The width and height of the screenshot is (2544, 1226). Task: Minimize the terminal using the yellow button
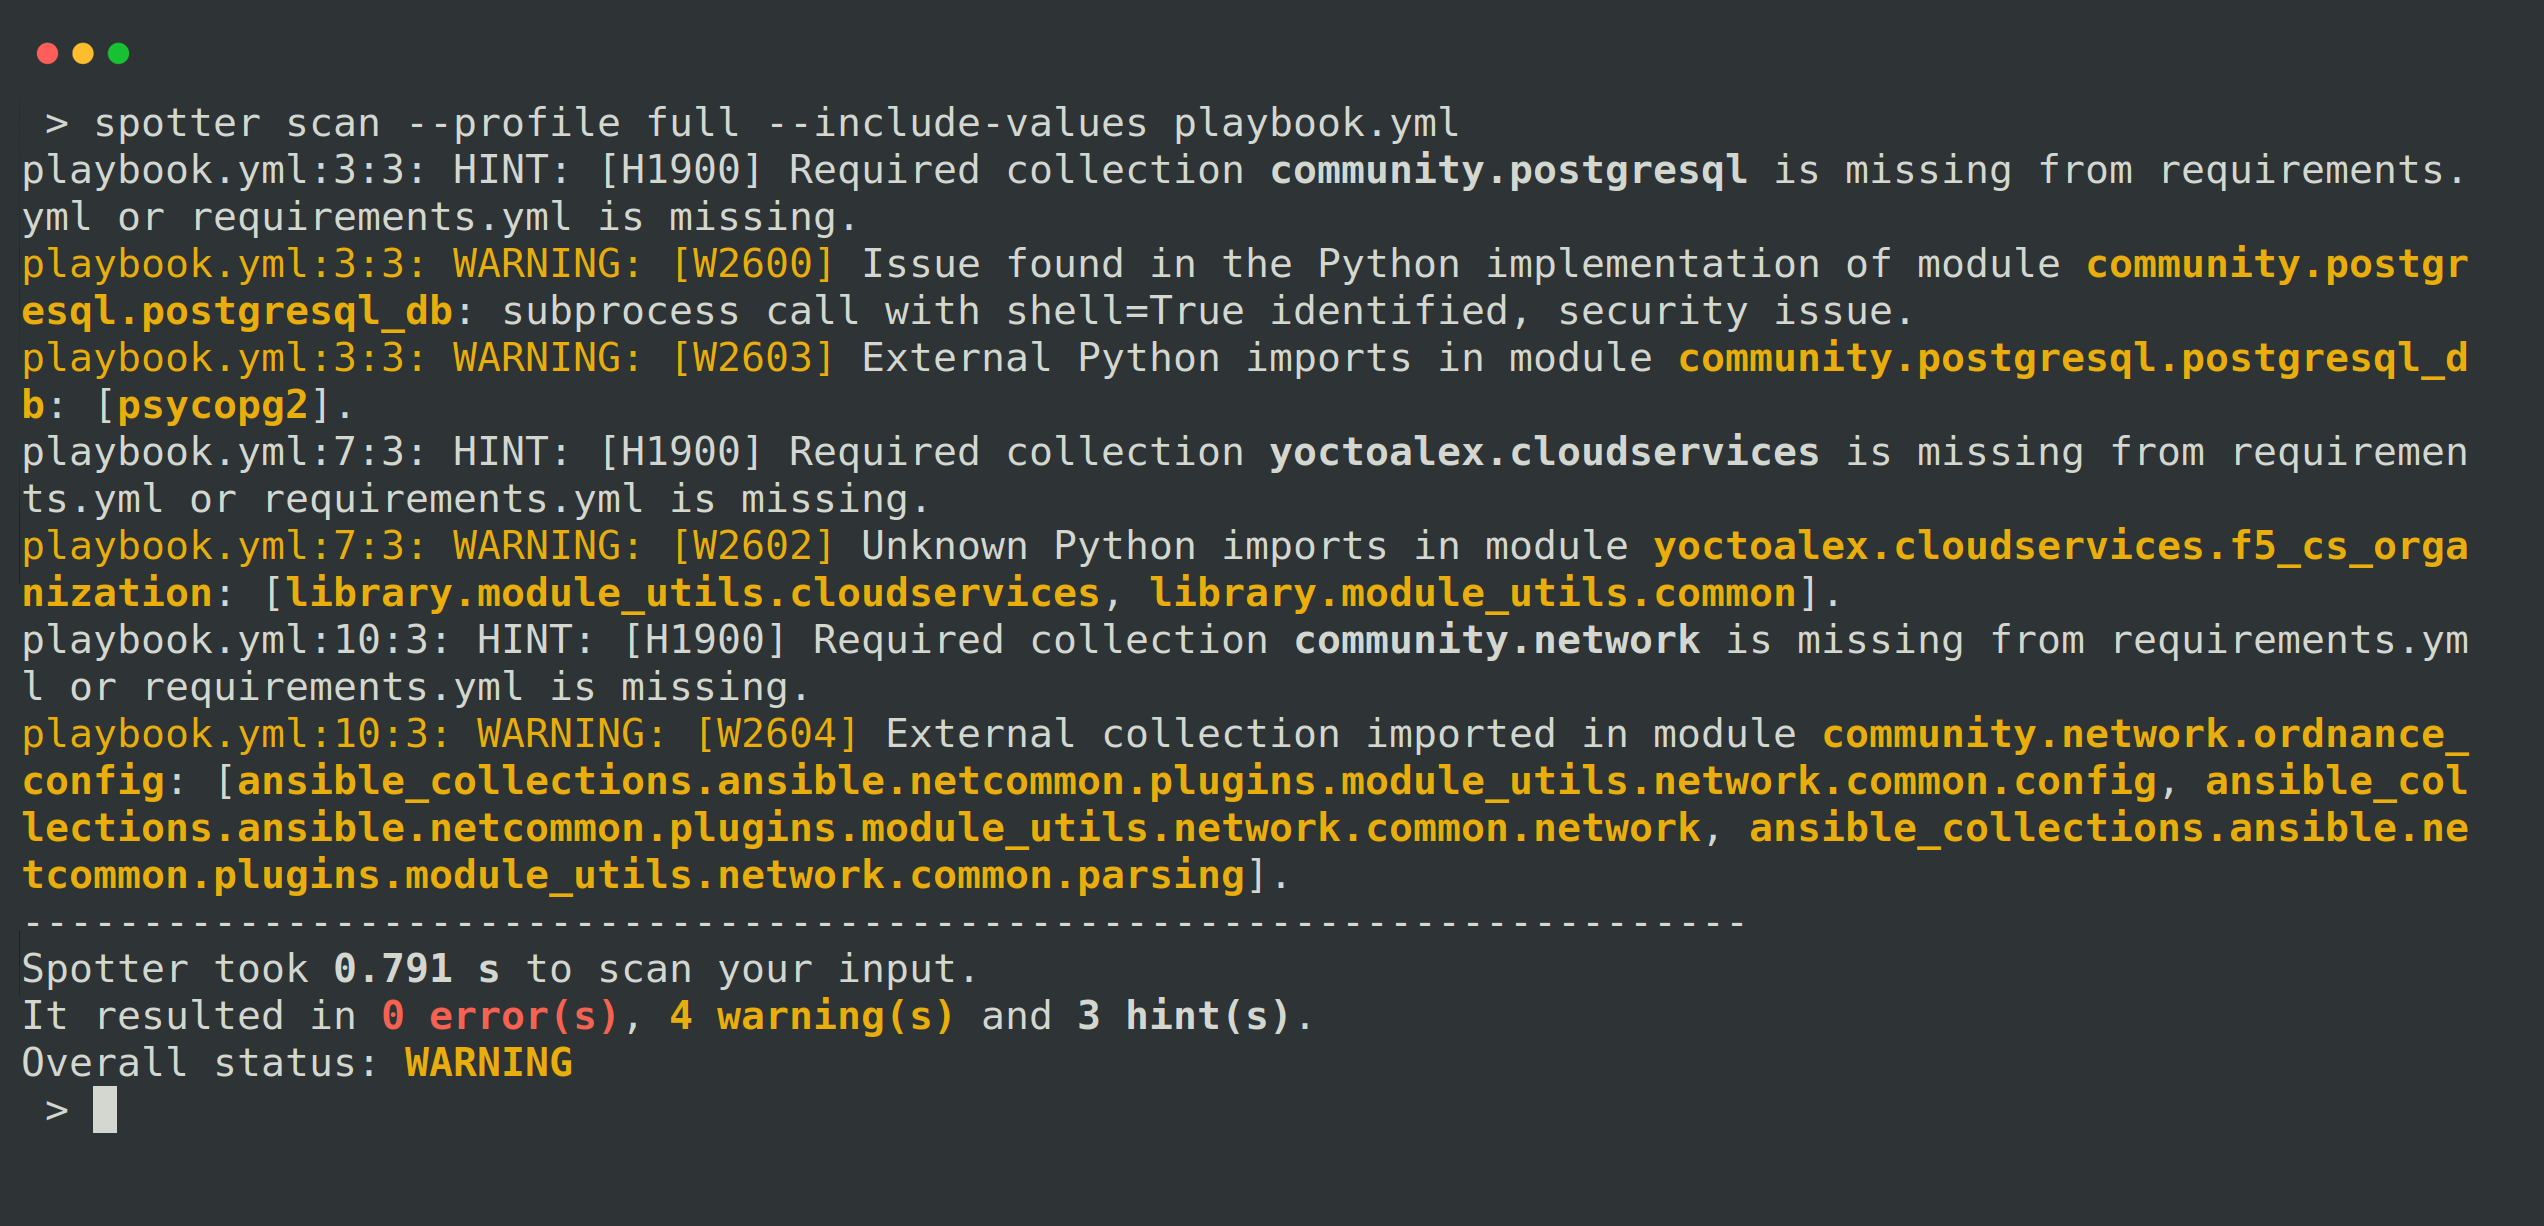[83, 53]
